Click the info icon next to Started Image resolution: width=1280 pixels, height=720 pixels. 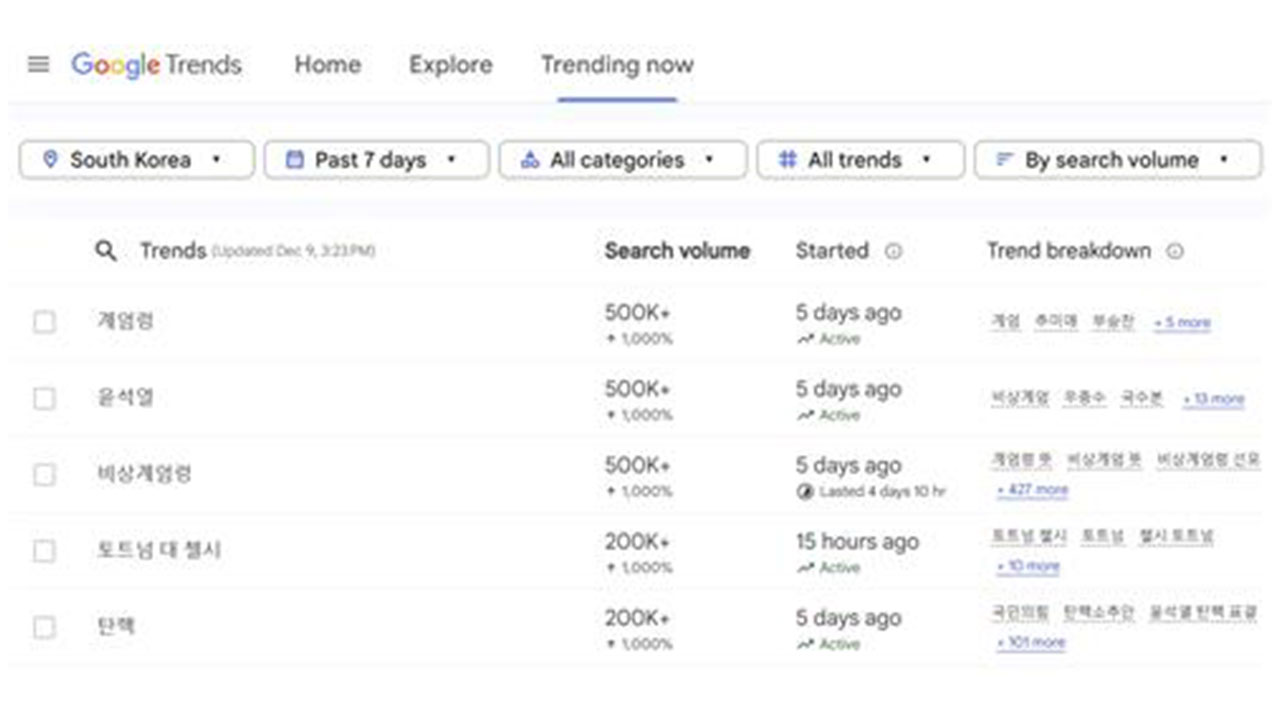(x=893, y=251)
